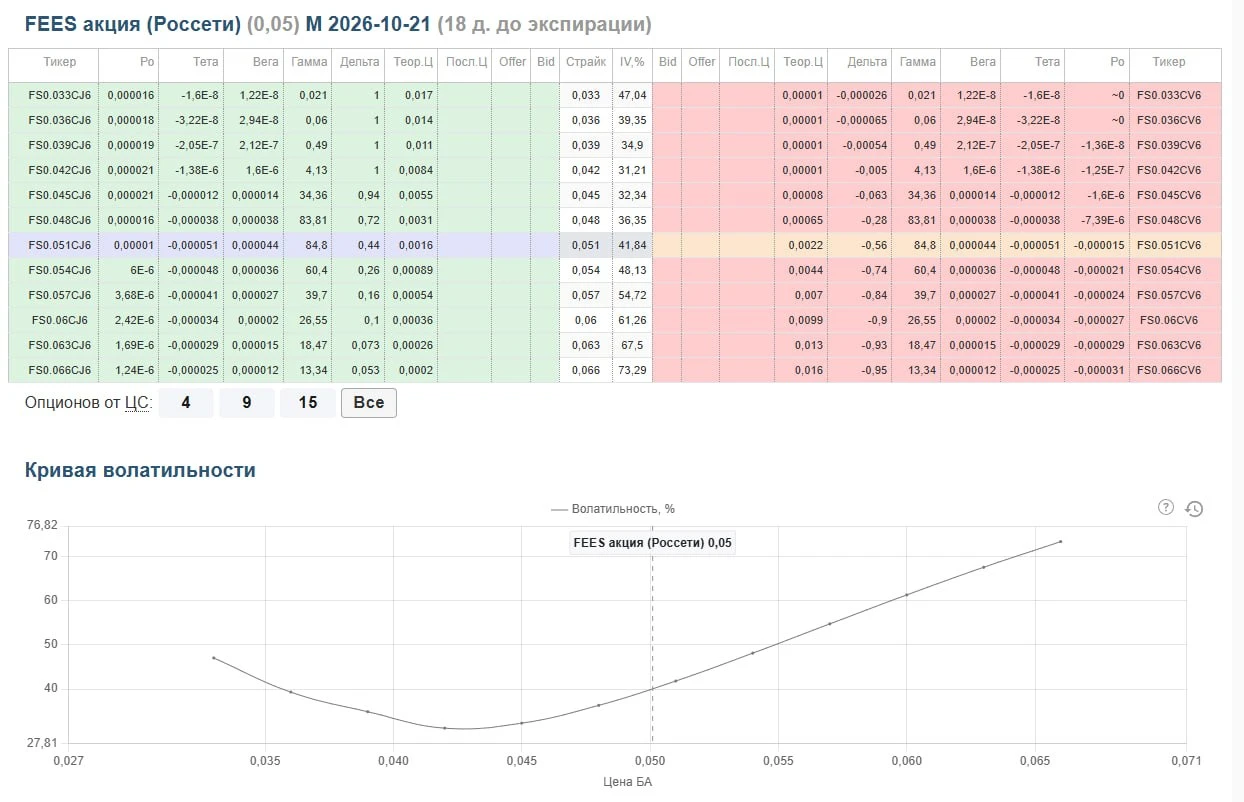1244x802 pixels.
Task: Click the call ticker FS0.057CJ6
Action: (x=59, y=295)
